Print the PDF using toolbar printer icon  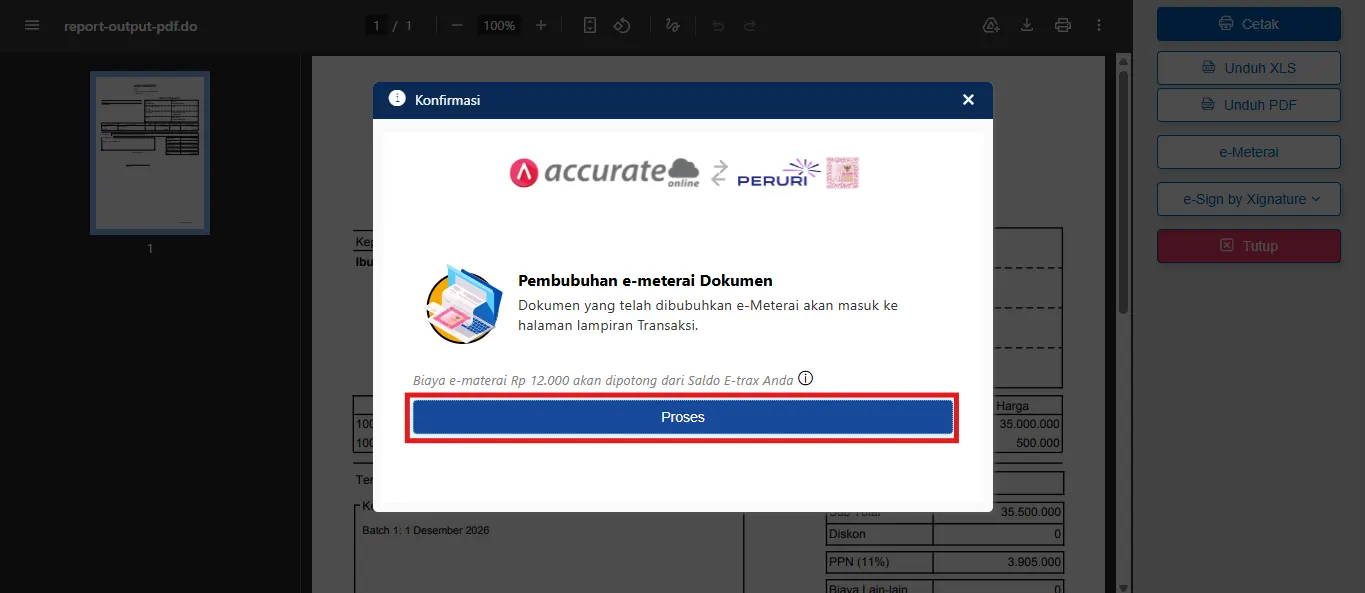[1063, 25]
